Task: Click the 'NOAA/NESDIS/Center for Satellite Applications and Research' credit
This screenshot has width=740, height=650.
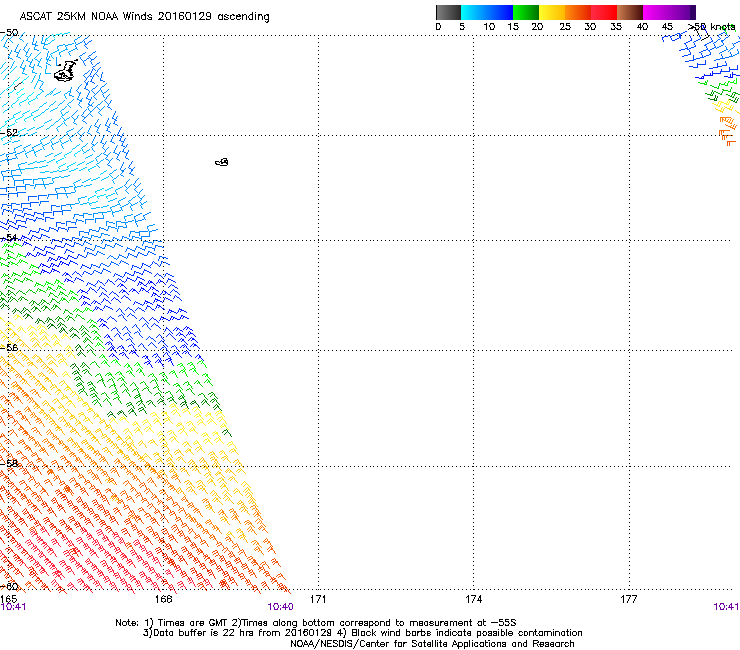Action: pyautogui.click(x=432, y=644)
